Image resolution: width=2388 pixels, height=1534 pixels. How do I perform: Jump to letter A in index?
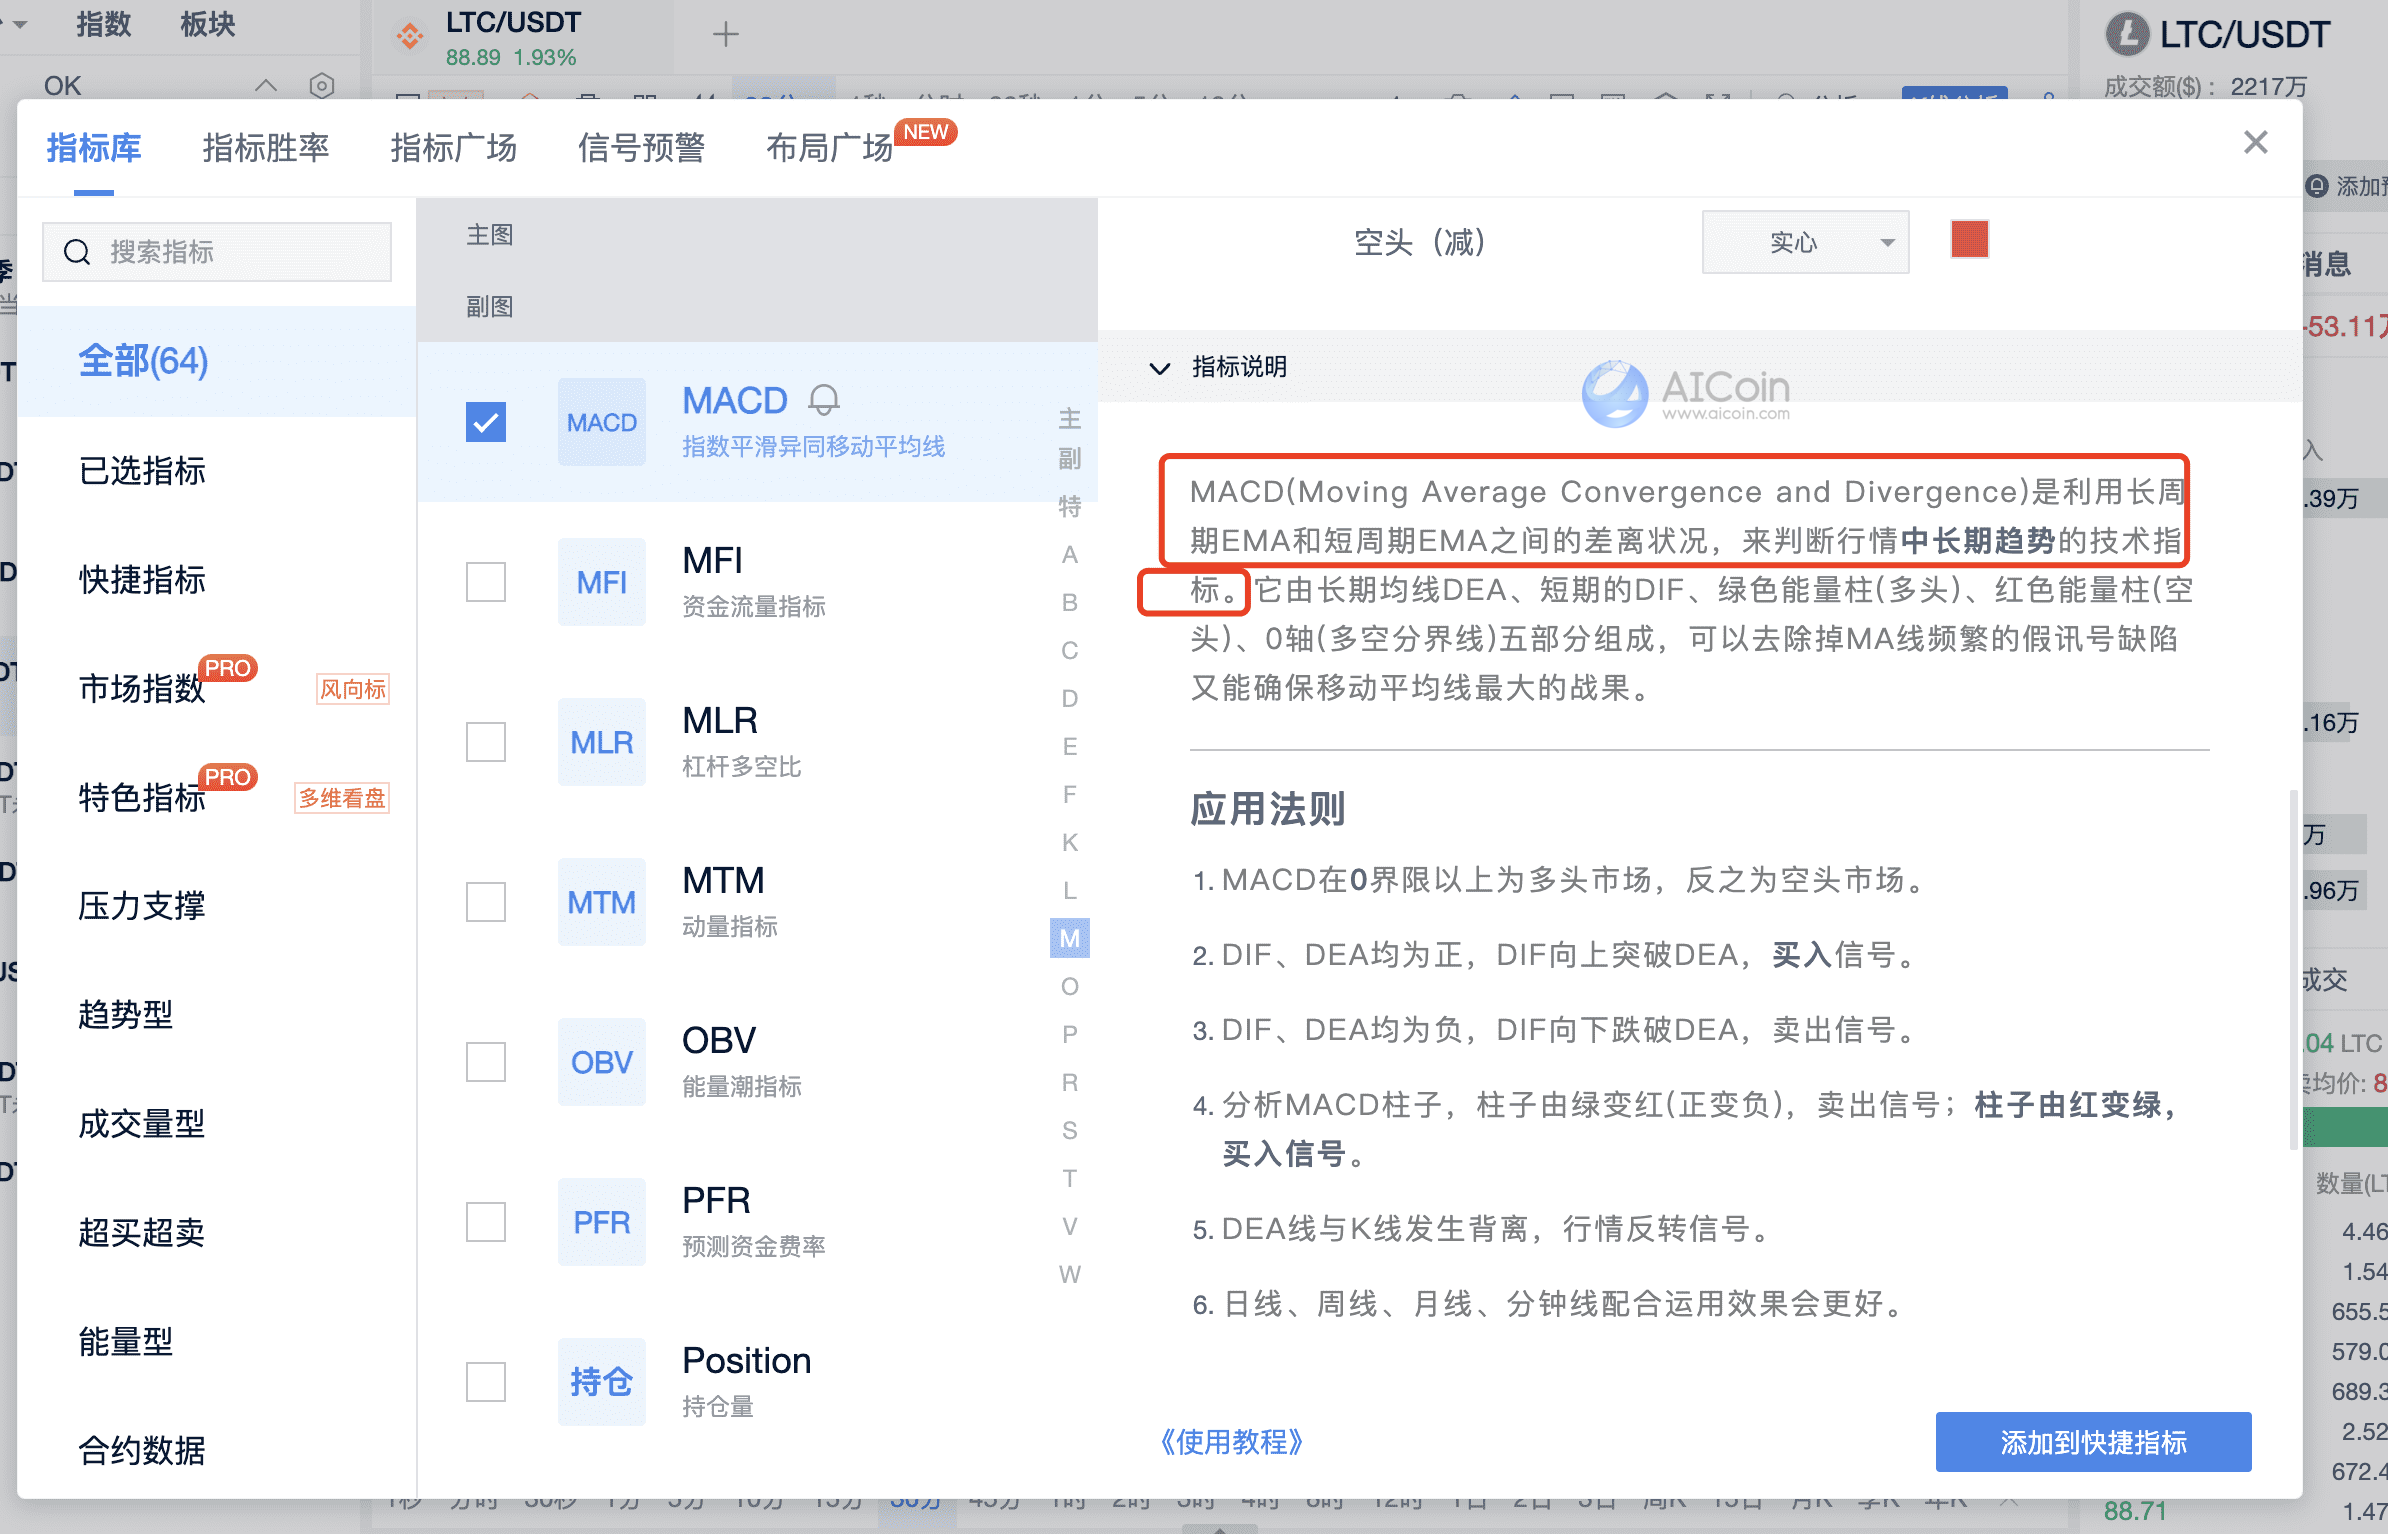pyautogui.click(x=1070, y=555)
